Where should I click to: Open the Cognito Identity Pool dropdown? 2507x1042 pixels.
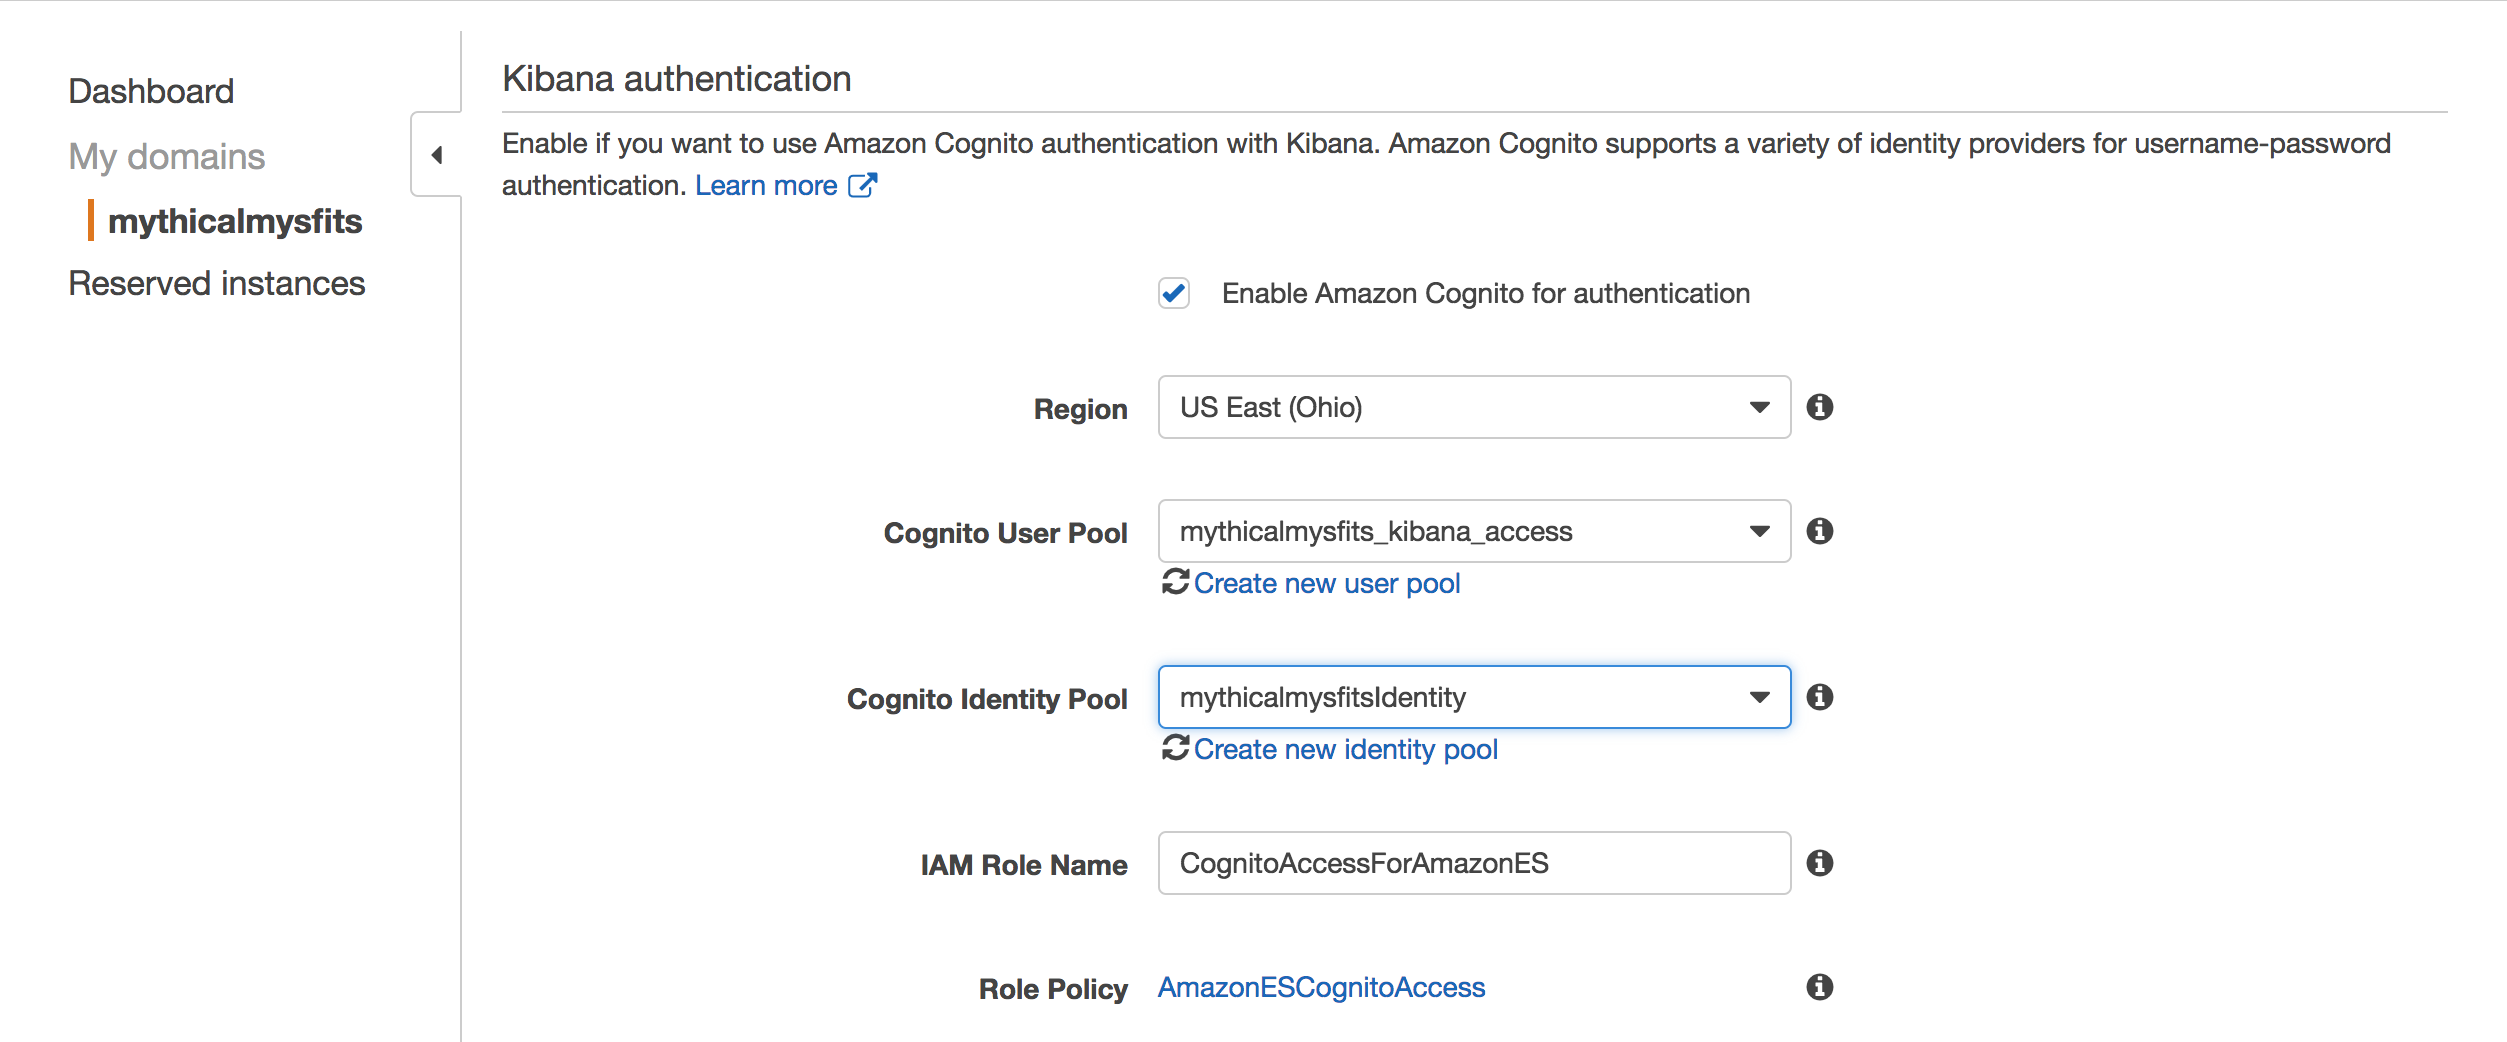[1474, 697]
